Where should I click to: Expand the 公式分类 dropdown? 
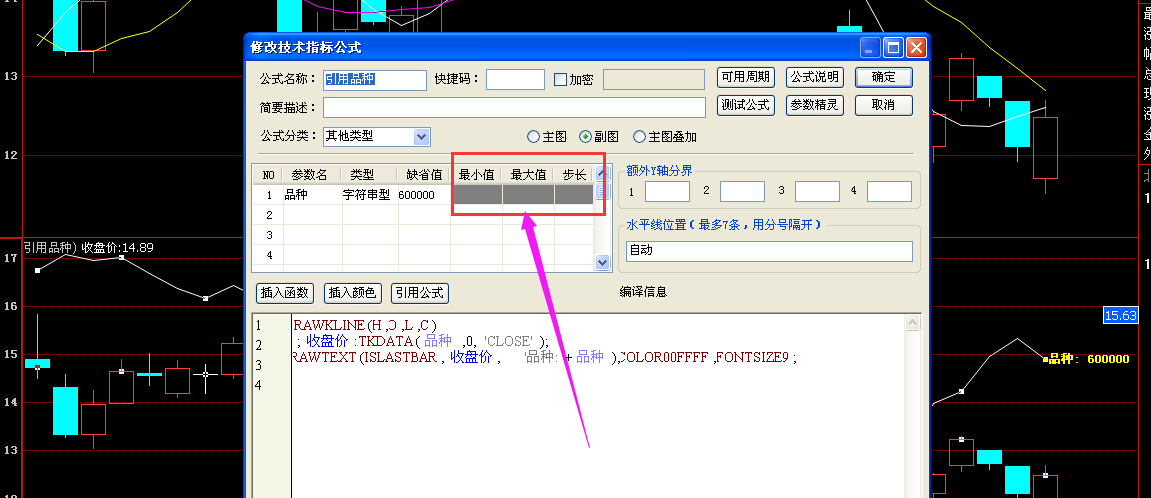coord(421,136)
